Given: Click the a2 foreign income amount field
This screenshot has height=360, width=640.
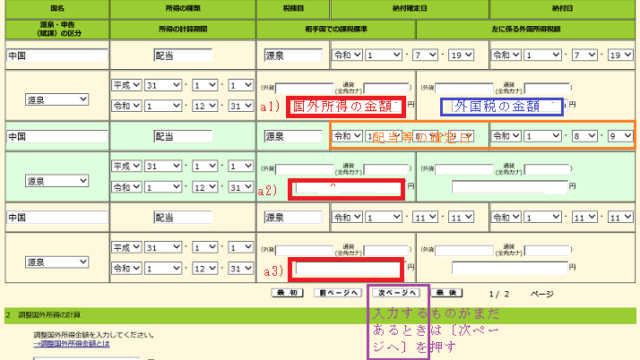Looking at the screenshot, I should click(348, 188).
